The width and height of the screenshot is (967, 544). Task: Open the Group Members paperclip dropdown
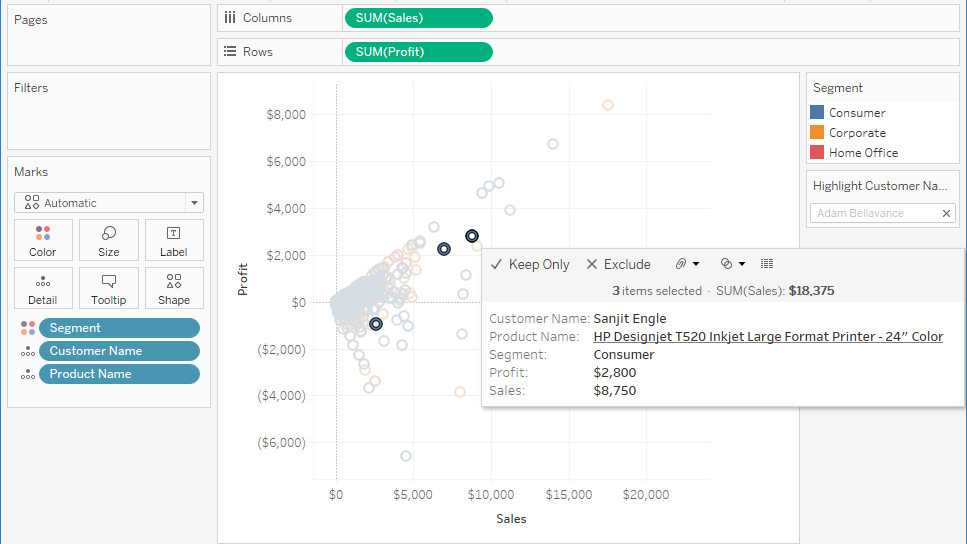pos(686,264)
